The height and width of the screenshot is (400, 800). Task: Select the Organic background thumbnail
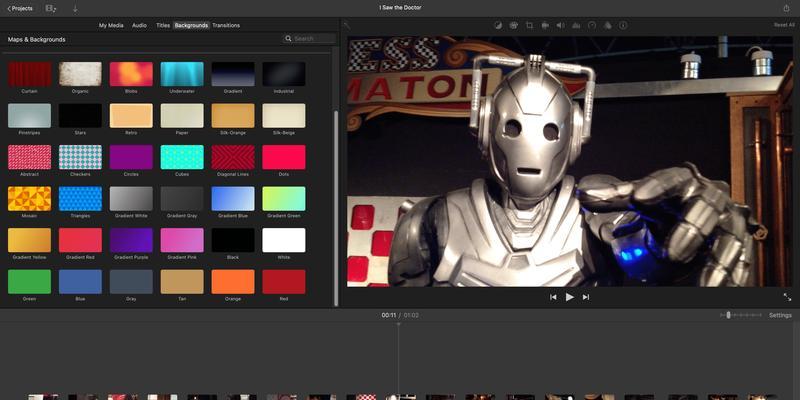click(x=80, y=74)
